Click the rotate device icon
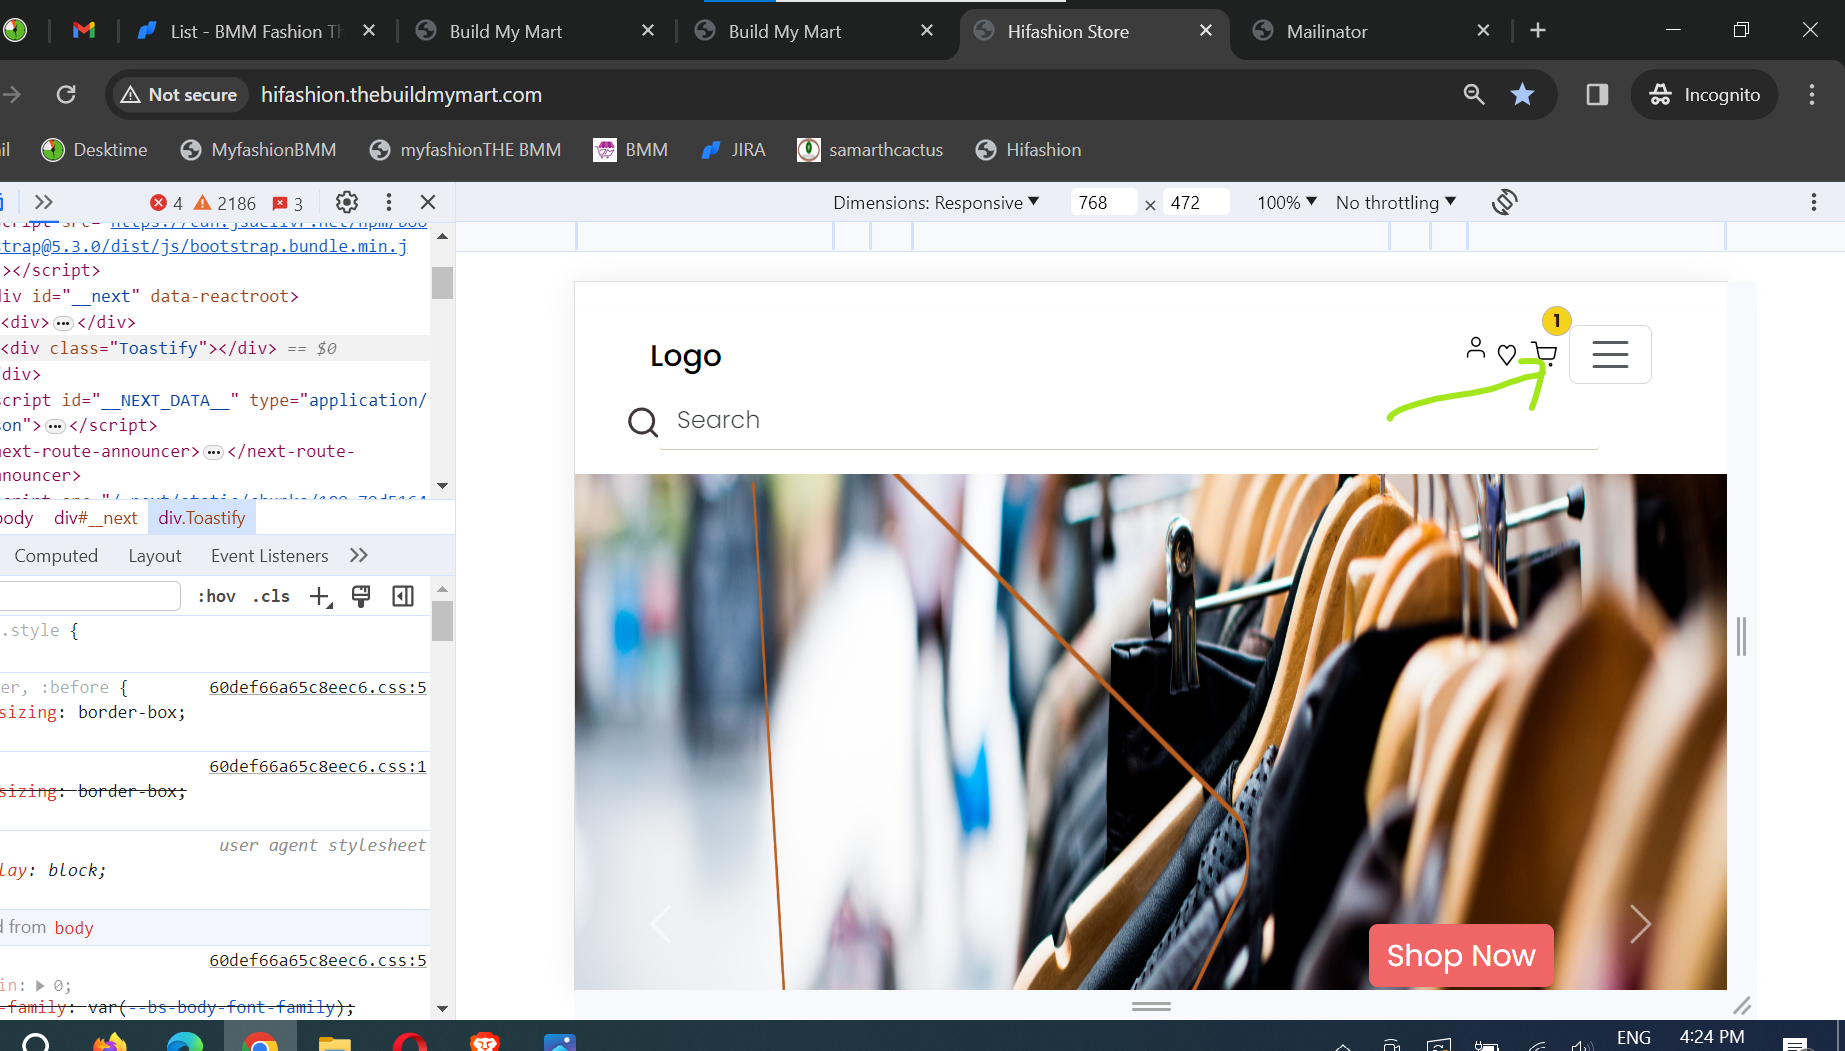 (1505, 202)
